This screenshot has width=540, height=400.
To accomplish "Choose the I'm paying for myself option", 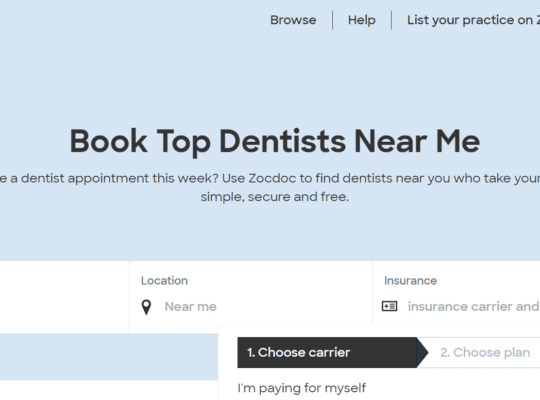I will [302, 388].
